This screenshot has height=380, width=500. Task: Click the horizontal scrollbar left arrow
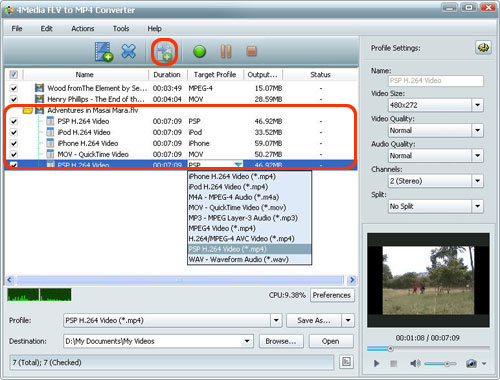click(10, 280)
